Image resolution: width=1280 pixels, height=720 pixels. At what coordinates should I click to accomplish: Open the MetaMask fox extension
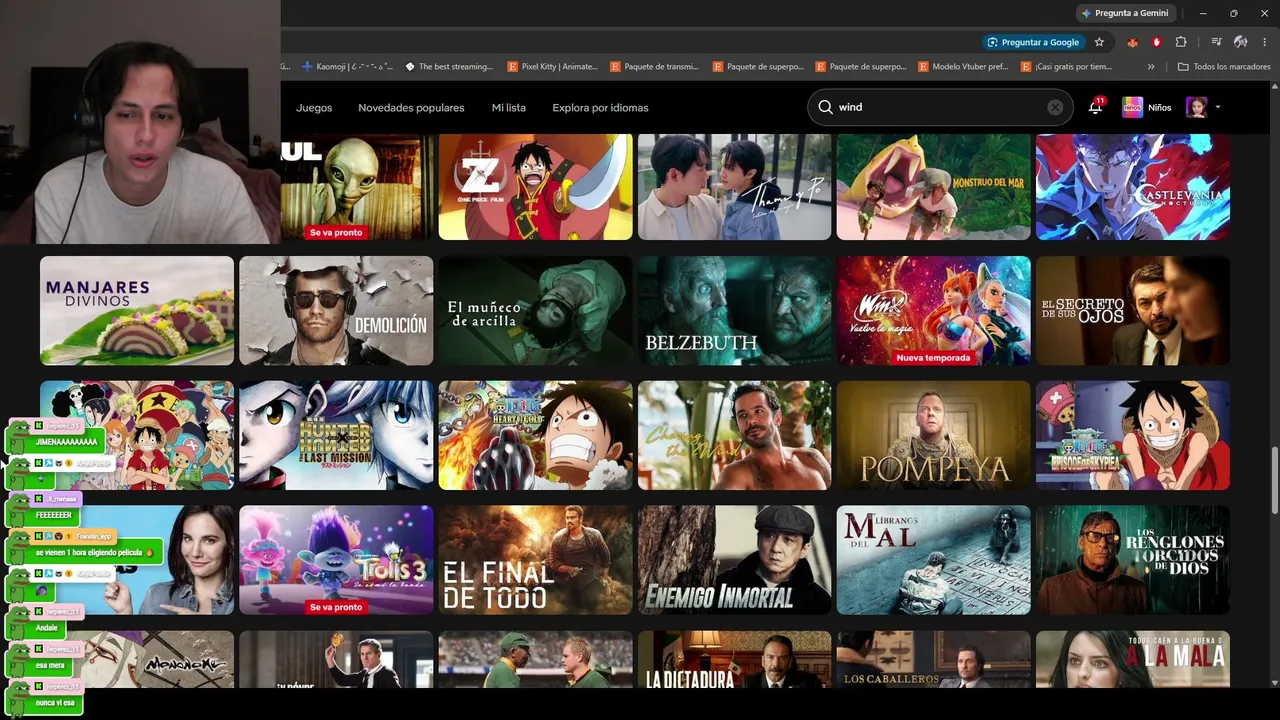point(1133,42)
